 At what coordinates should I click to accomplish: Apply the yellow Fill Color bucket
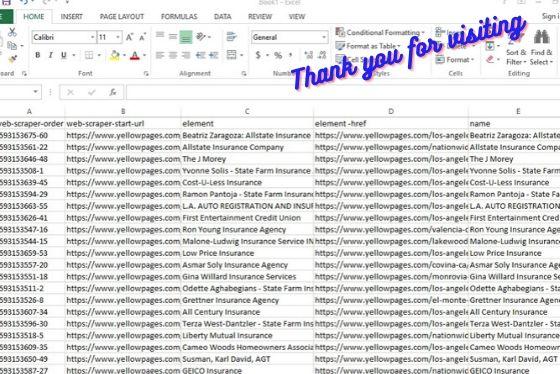[115, 55]
